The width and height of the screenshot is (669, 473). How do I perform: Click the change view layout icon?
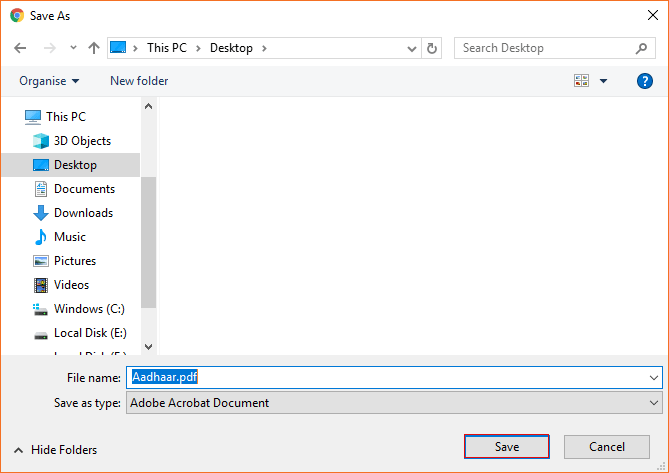[x=582, y=81]
